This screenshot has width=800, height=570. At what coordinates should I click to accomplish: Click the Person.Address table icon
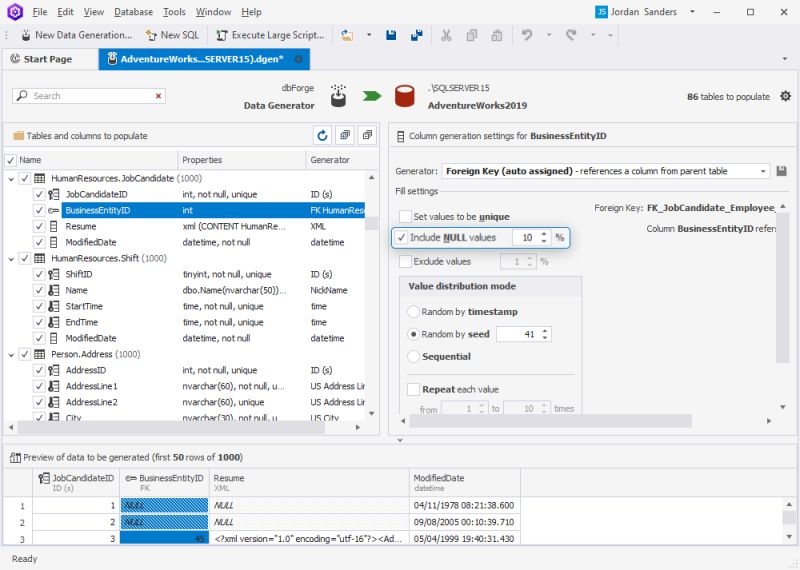[40, 354]
